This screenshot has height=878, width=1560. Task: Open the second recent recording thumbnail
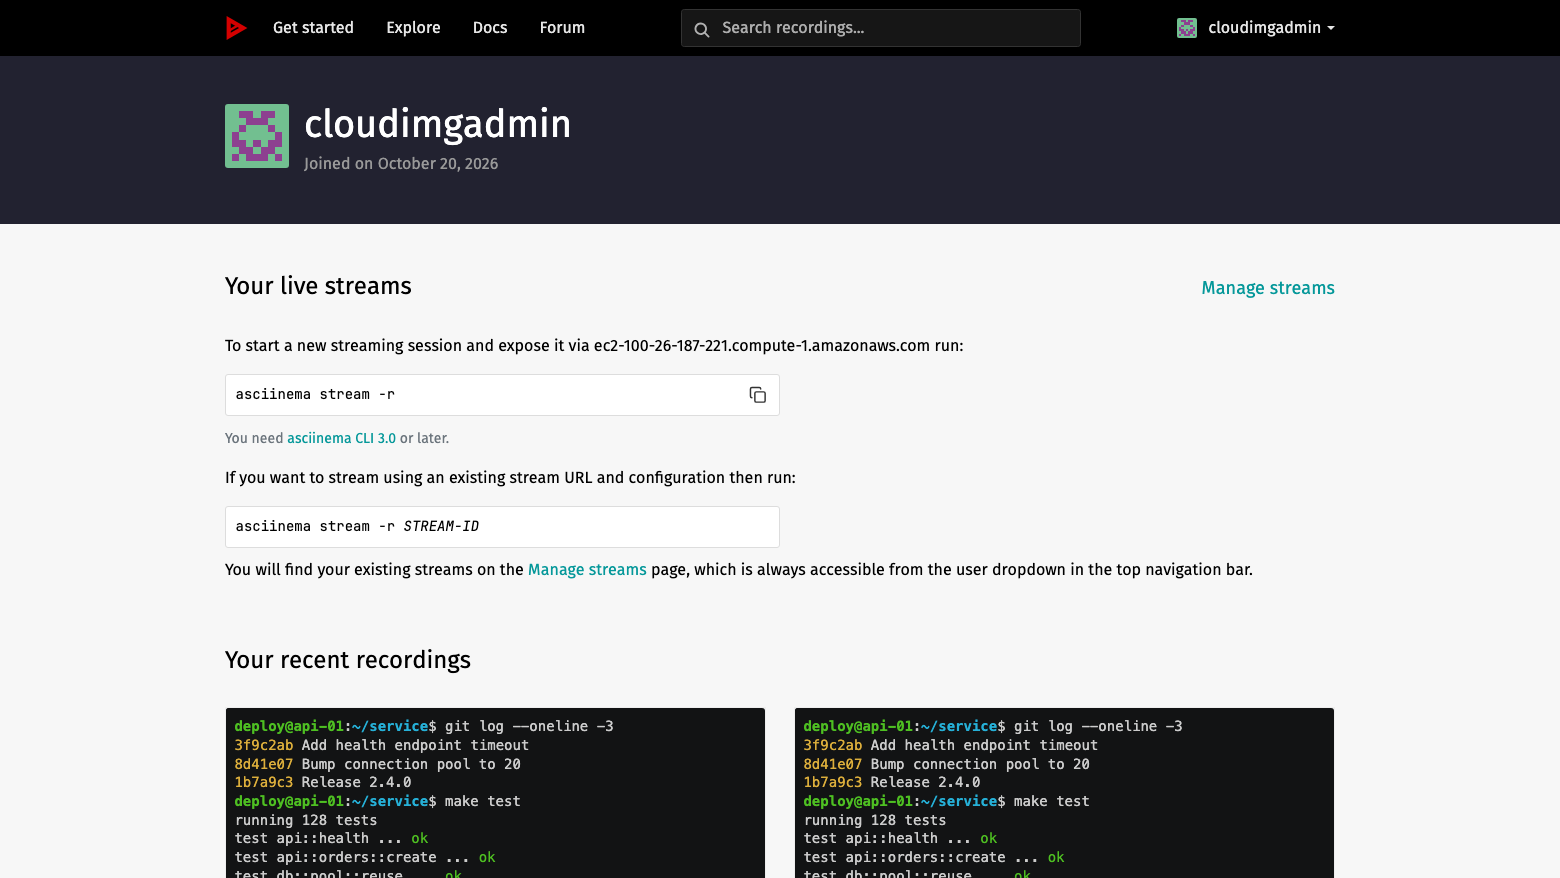click(x=1064, y=793)
